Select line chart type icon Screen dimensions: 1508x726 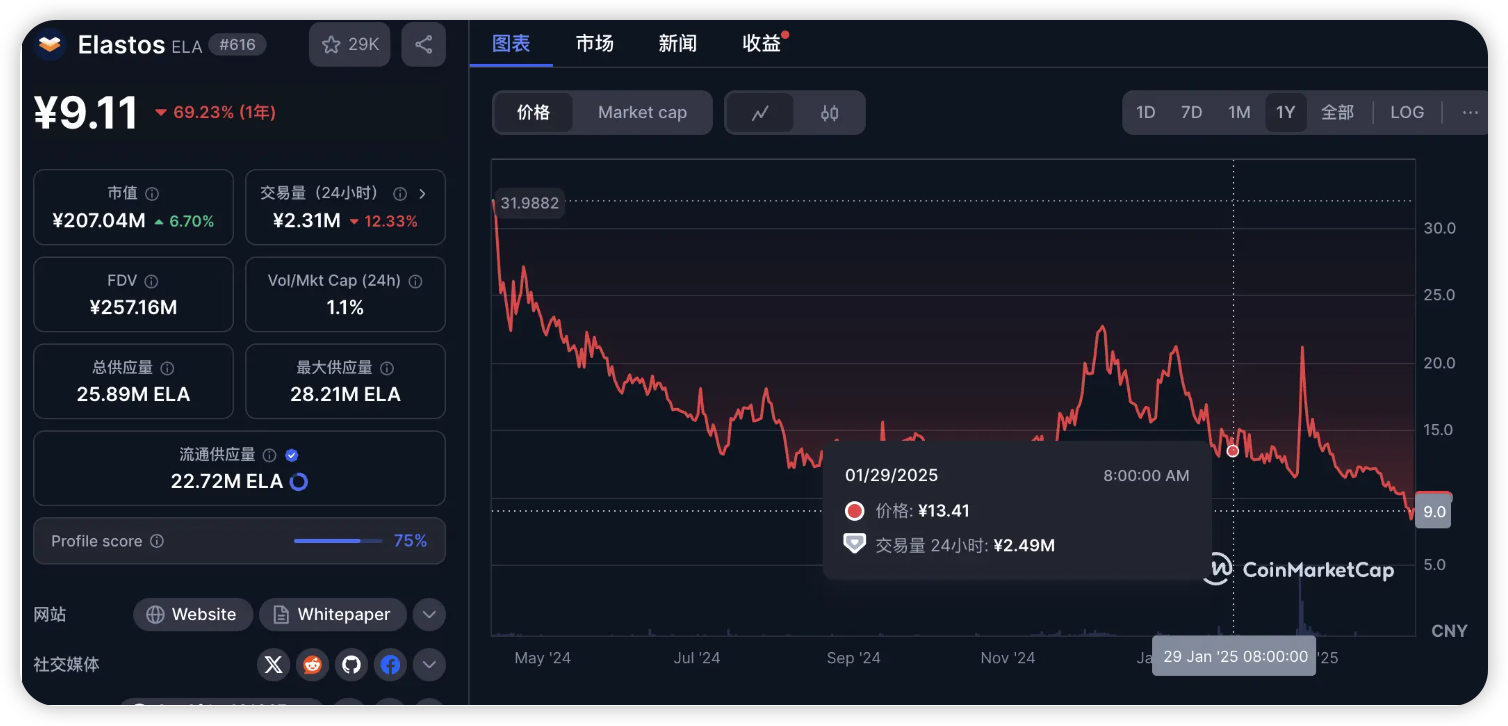click(x=760, y=113)
